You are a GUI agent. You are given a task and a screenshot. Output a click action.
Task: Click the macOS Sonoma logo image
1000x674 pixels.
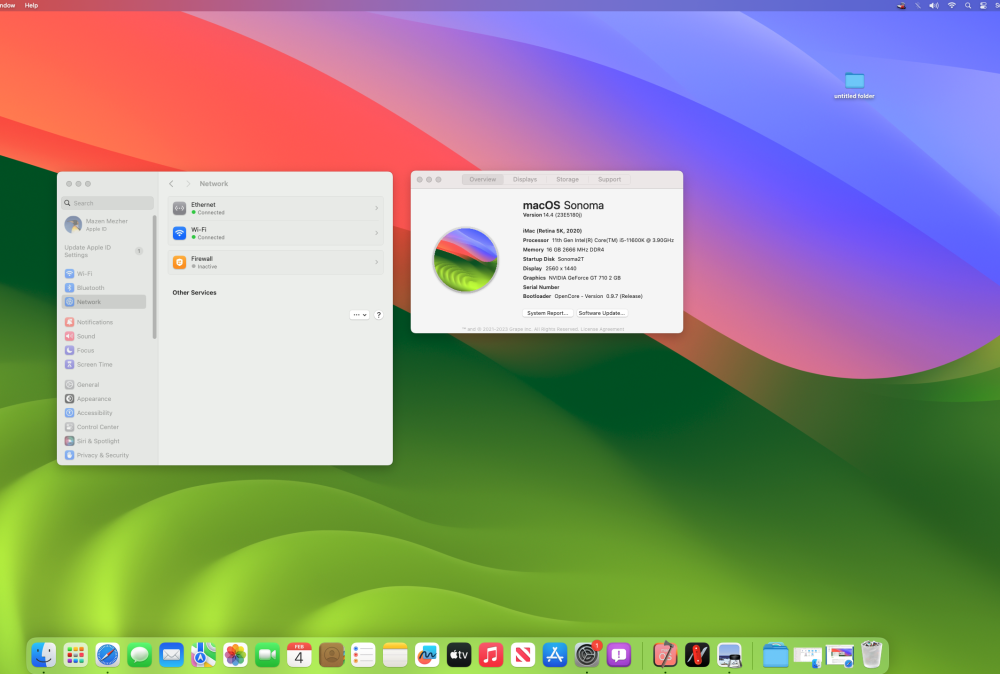[466, 260]
